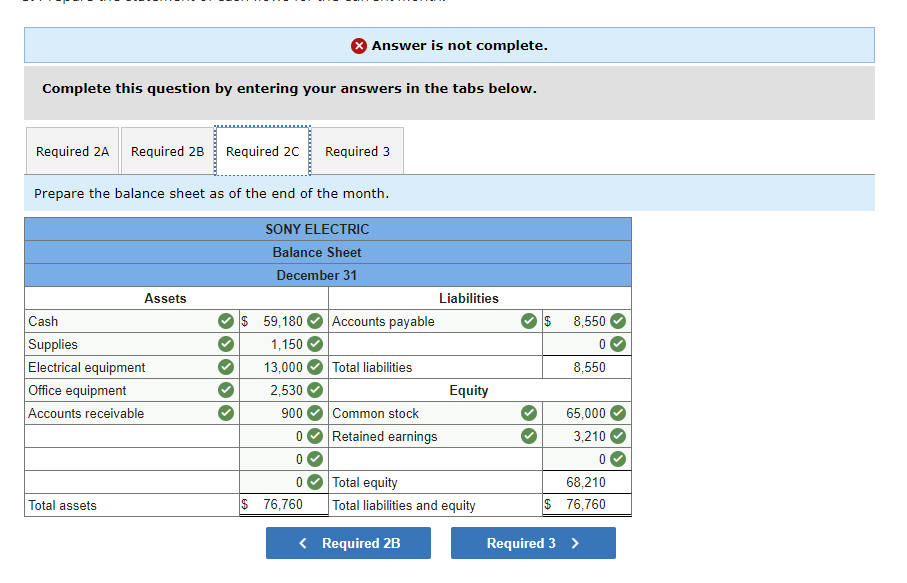
Task: Select empty account cell below Accounts payable
Action: click(435, 344)
